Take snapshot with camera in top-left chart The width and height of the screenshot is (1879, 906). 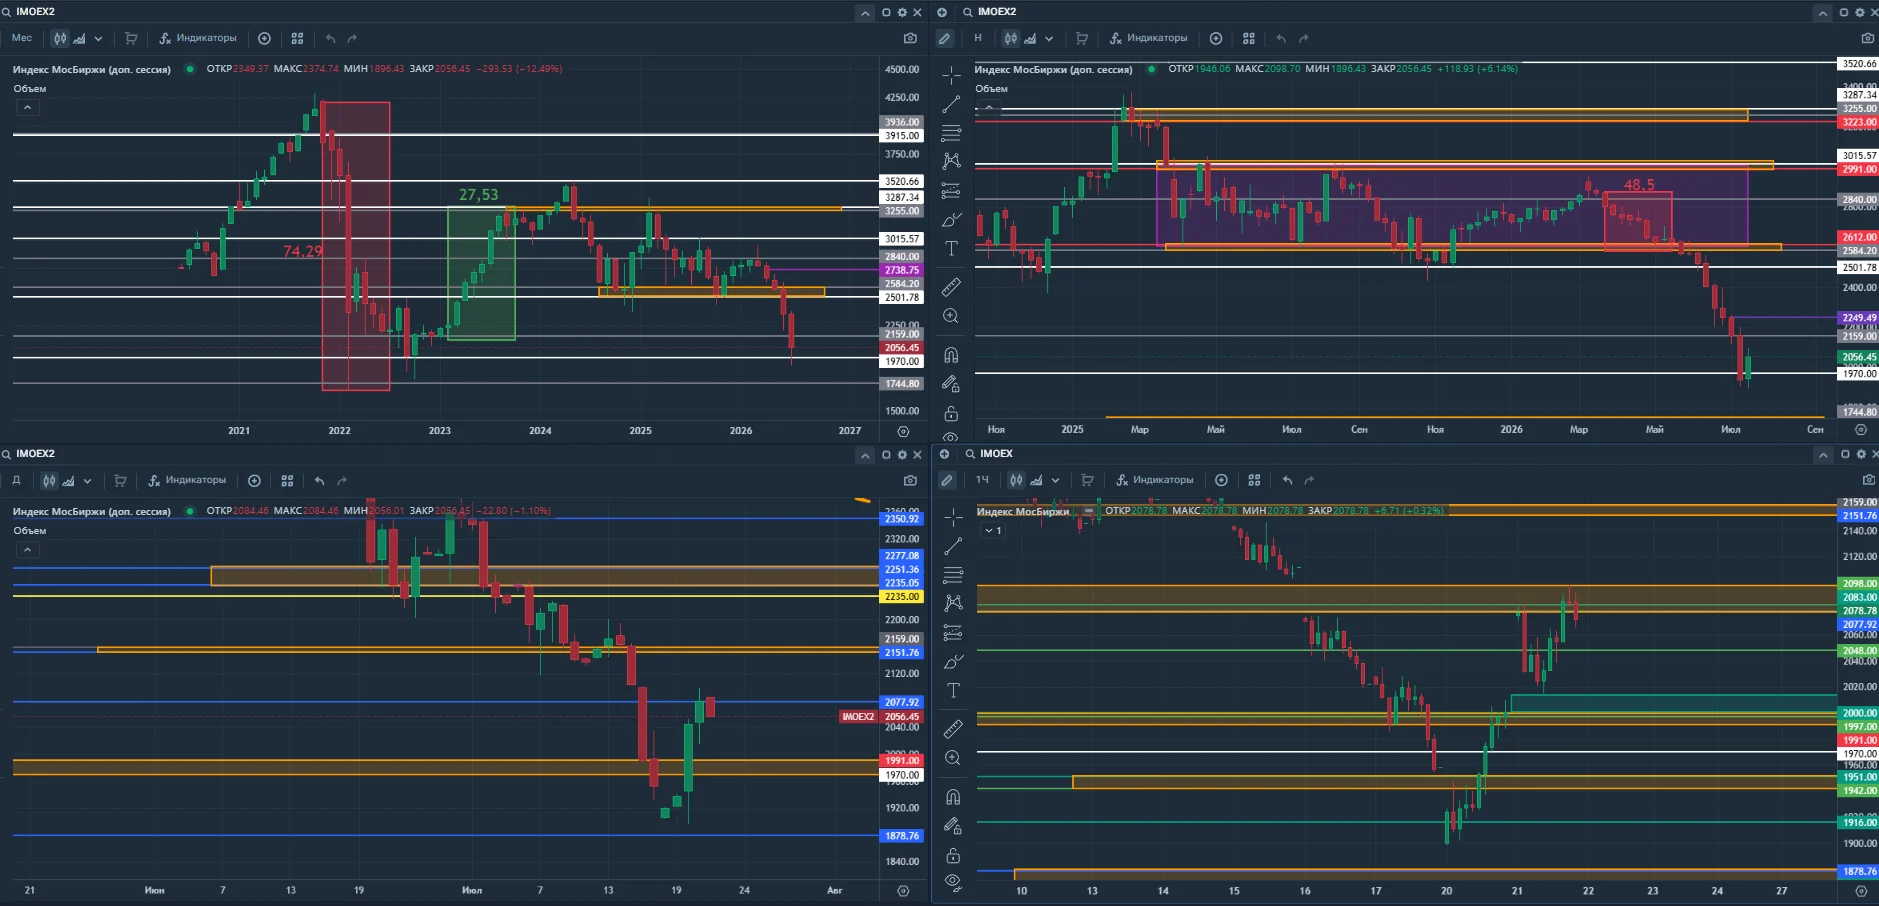[x=910, y=38]
